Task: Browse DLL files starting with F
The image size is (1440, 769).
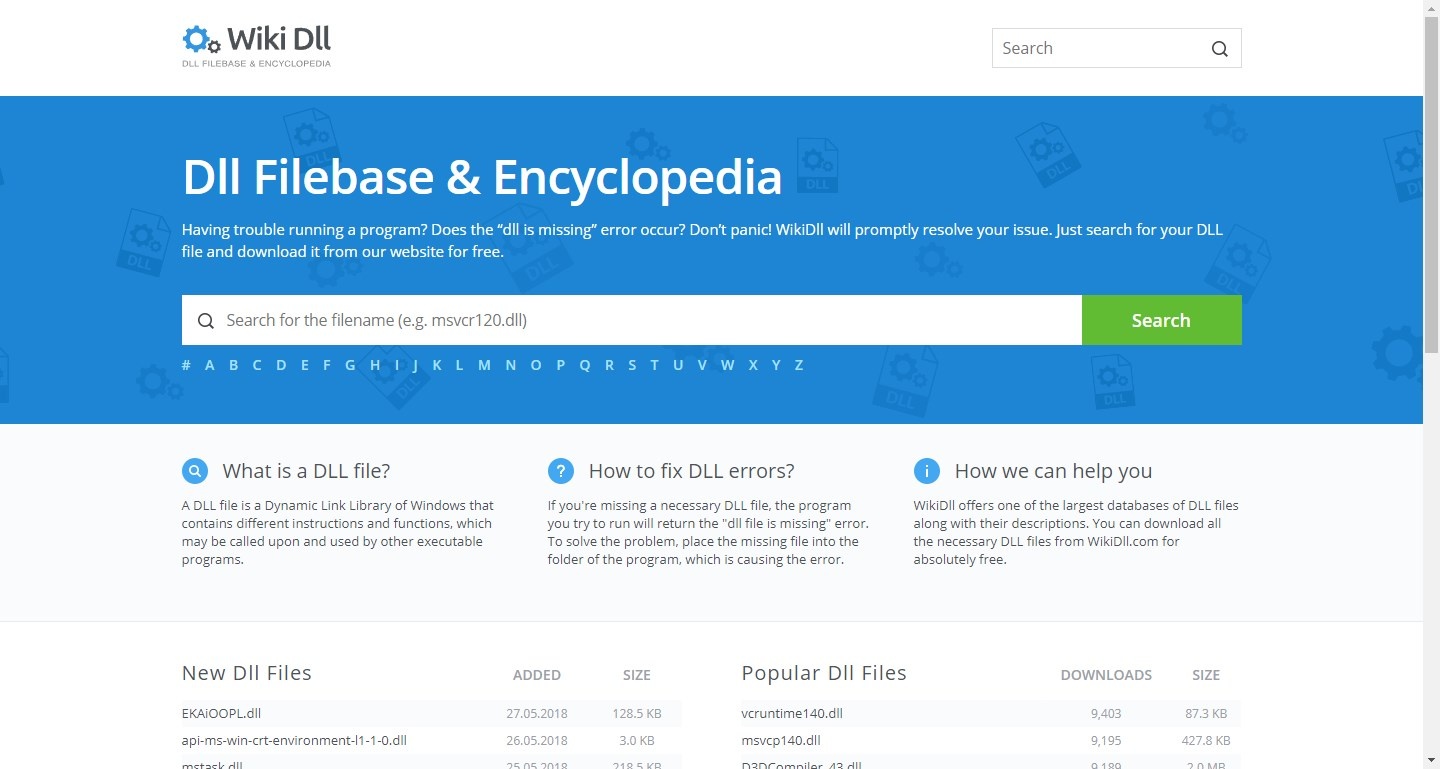Action: (x=327, y=365)
